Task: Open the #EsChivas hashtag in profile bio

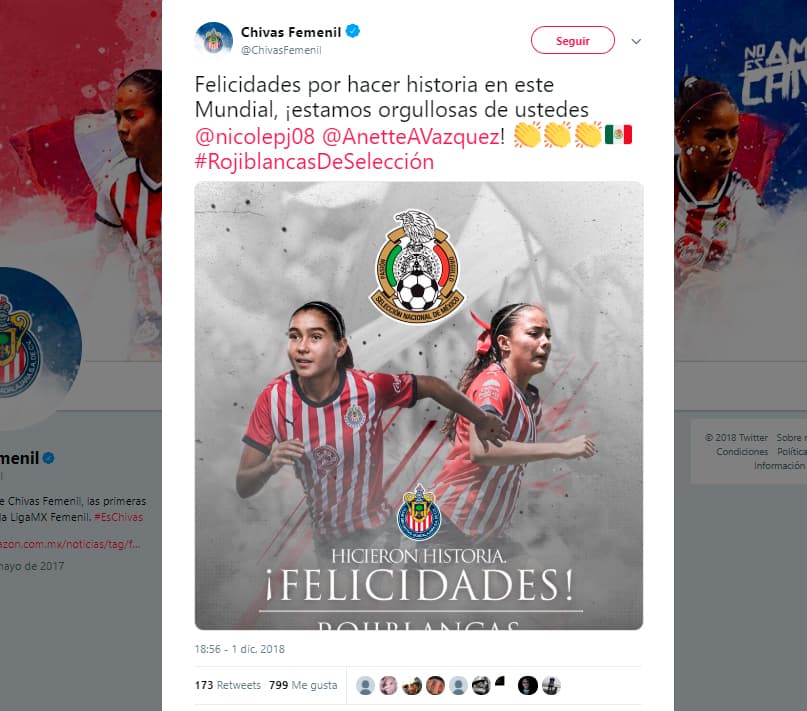Action: click(x=118, y=517)
